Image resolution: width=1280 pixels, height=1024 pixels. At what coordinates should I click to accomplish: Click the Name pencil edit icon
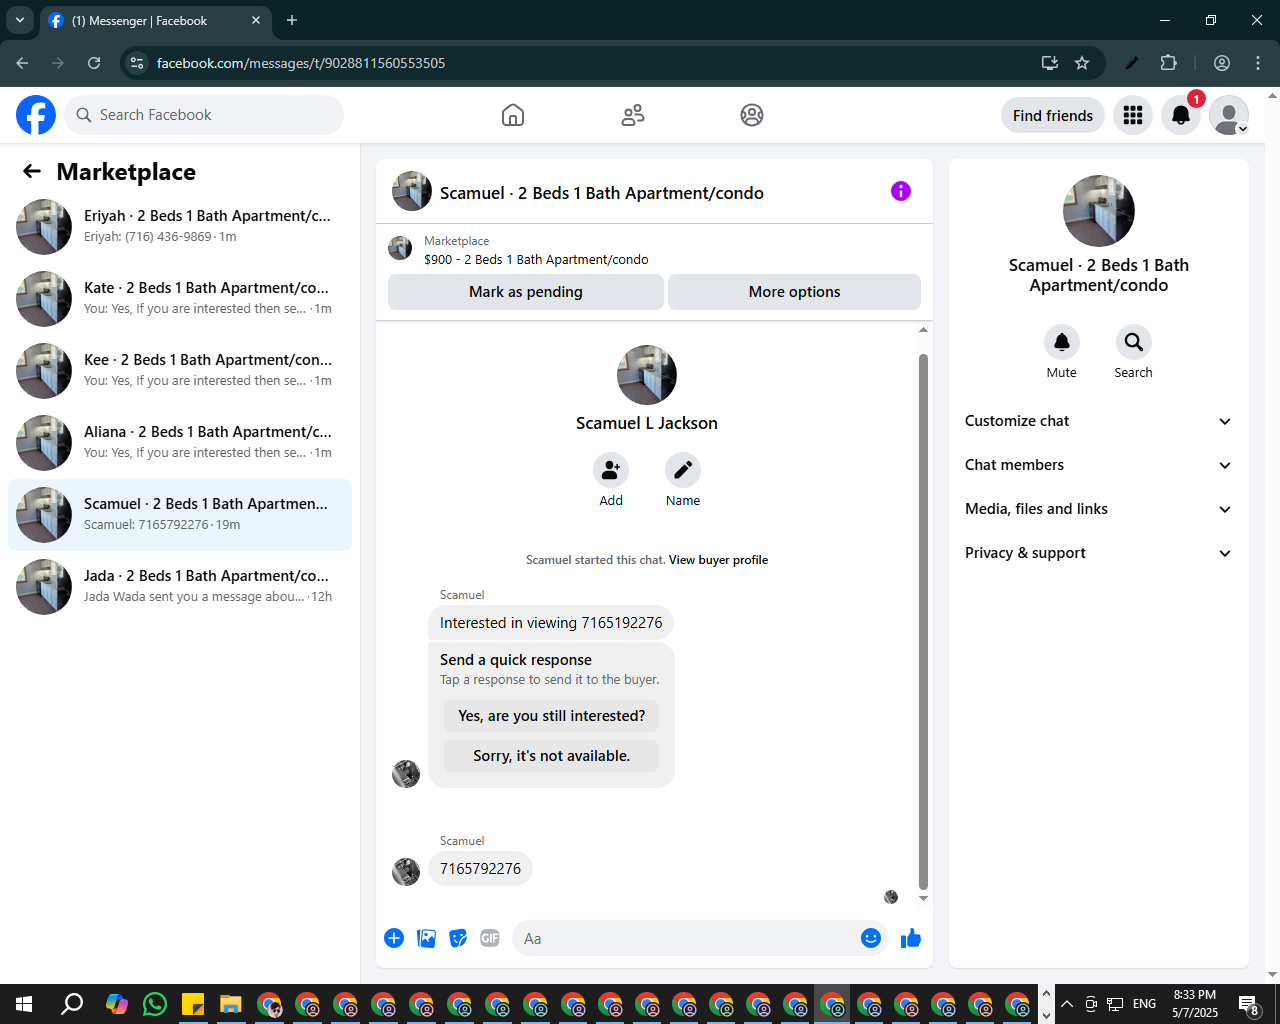[683, 470]
